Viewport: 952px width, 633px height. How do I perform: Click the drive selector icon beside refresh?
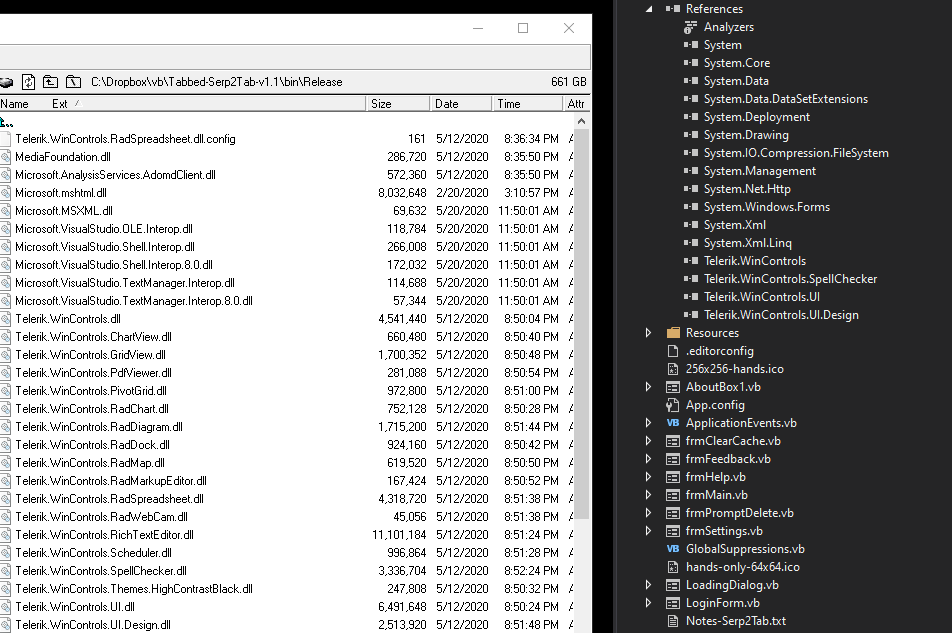(6, 82)
